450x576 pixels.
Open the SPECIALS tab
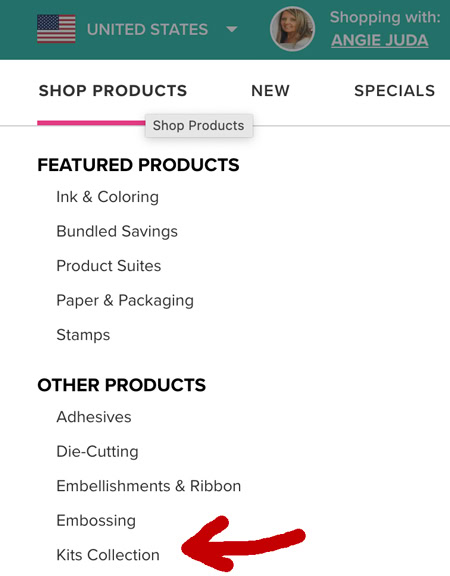[x=395, y=91]
